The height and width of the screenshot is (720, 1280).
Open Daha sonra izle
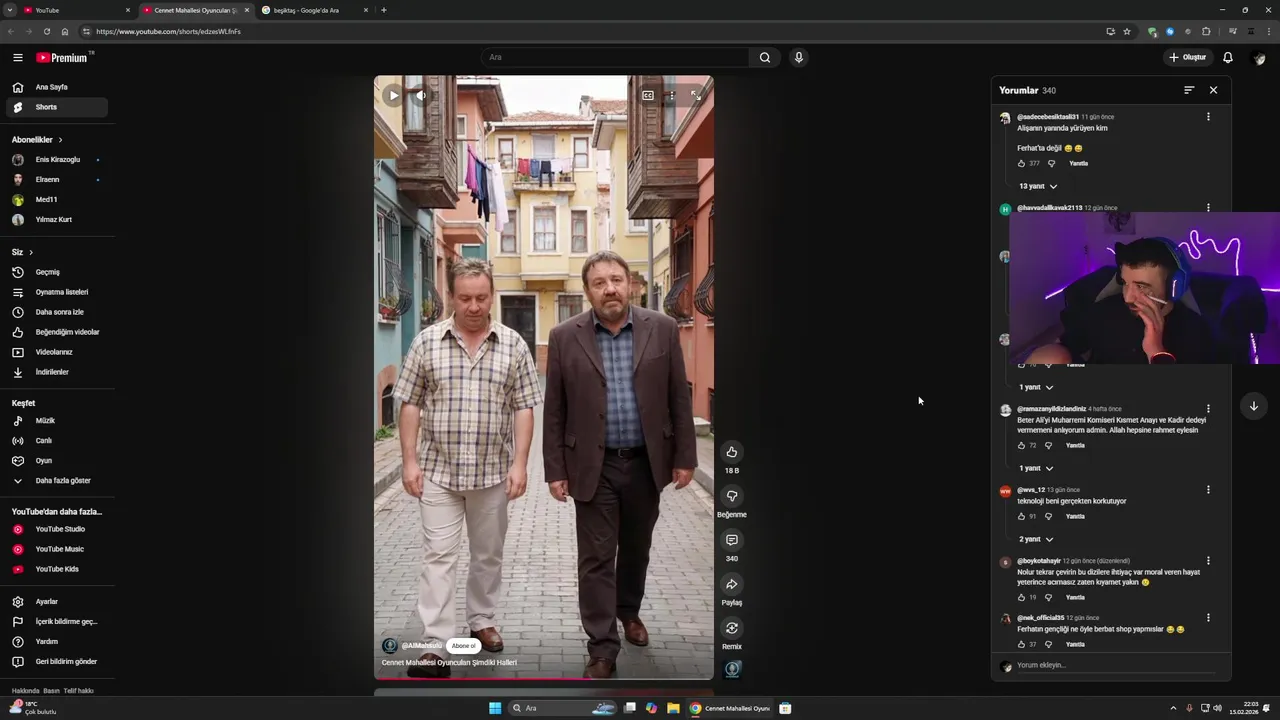56,312
